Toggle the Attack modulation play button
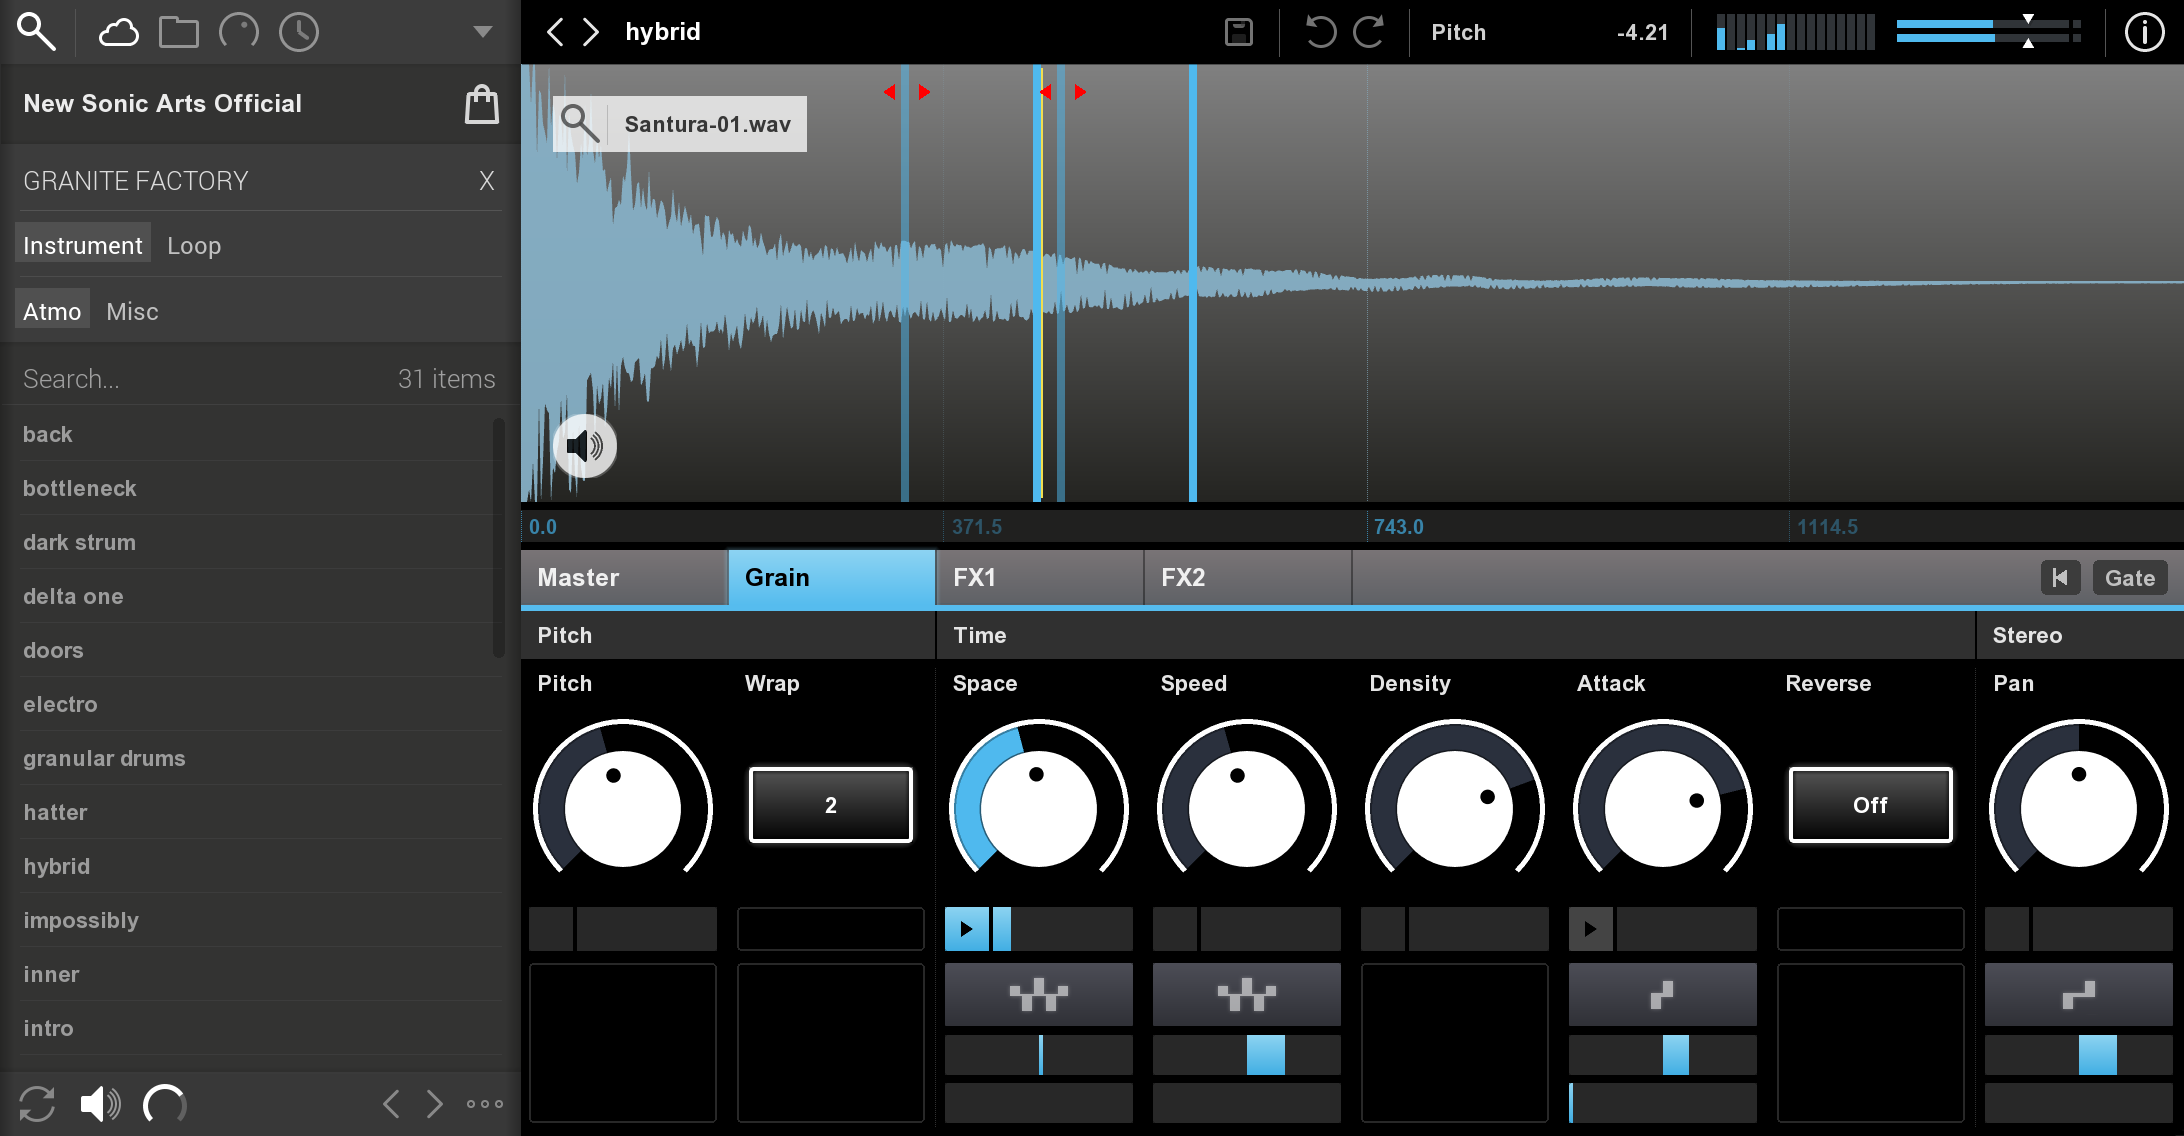This screenshot has width=2184, height=1136. pos(1591,929)
